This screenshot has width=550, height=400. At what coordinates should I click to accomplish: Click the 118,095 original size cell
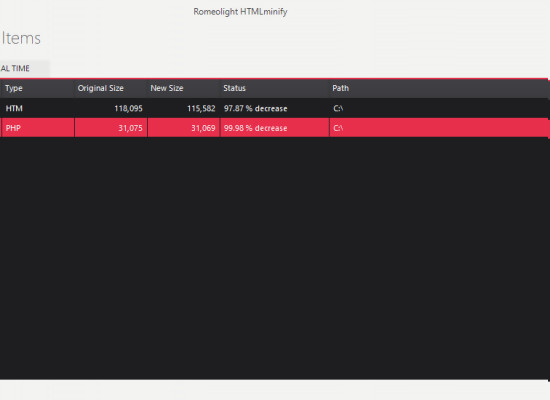(x=128, y=108)
